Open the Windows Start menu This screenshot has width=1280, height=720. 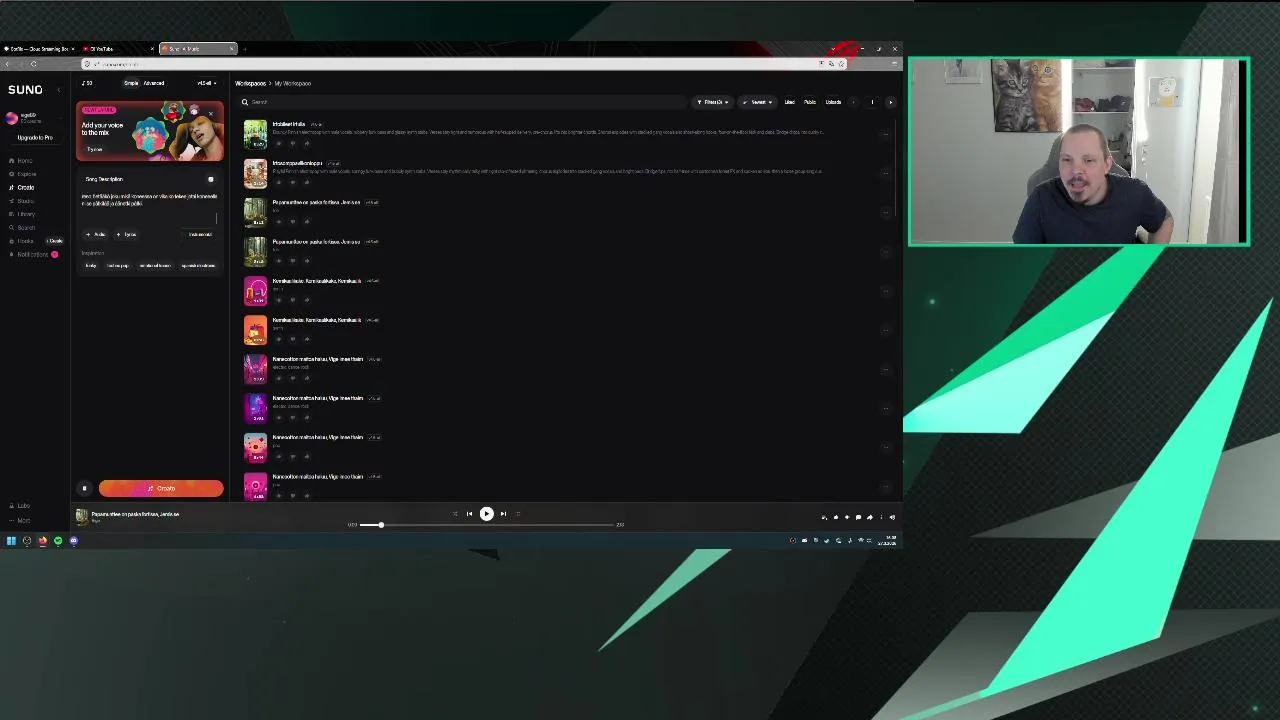click(x=11, y=541)
